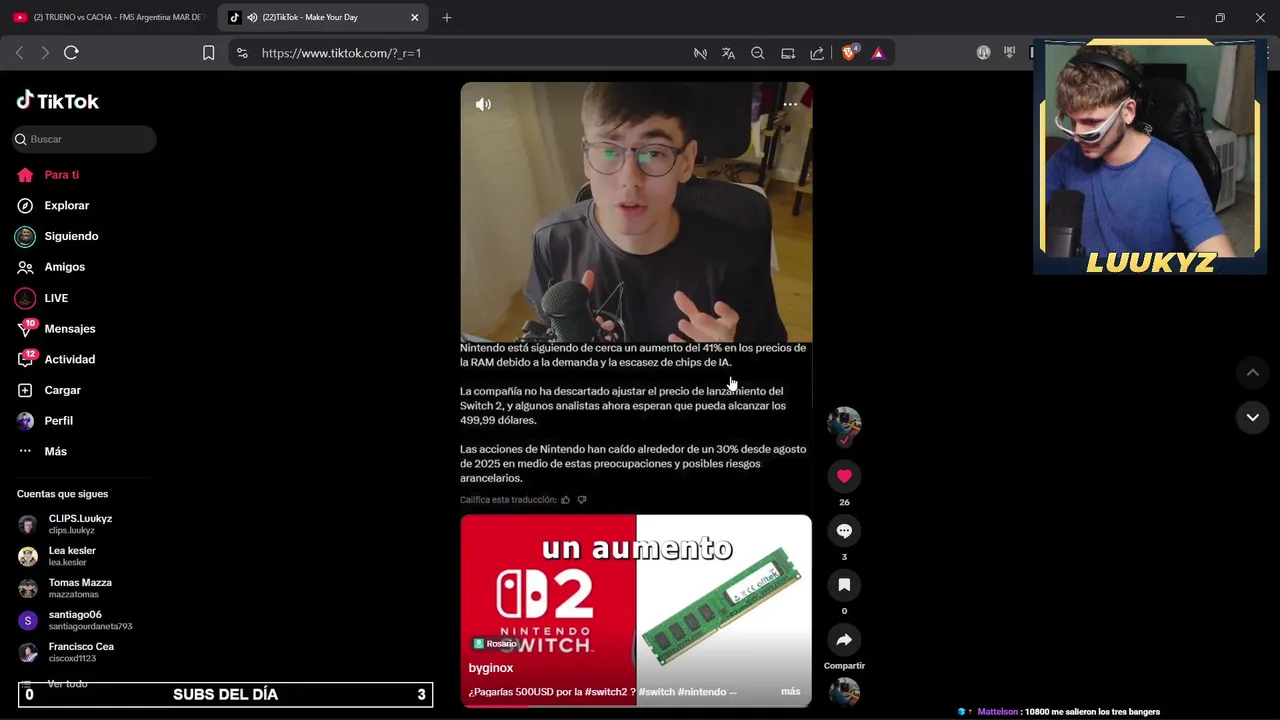Click the zoom-out magnifier icon
This screenshot has height=720, width=1280.
click(758, 53)
